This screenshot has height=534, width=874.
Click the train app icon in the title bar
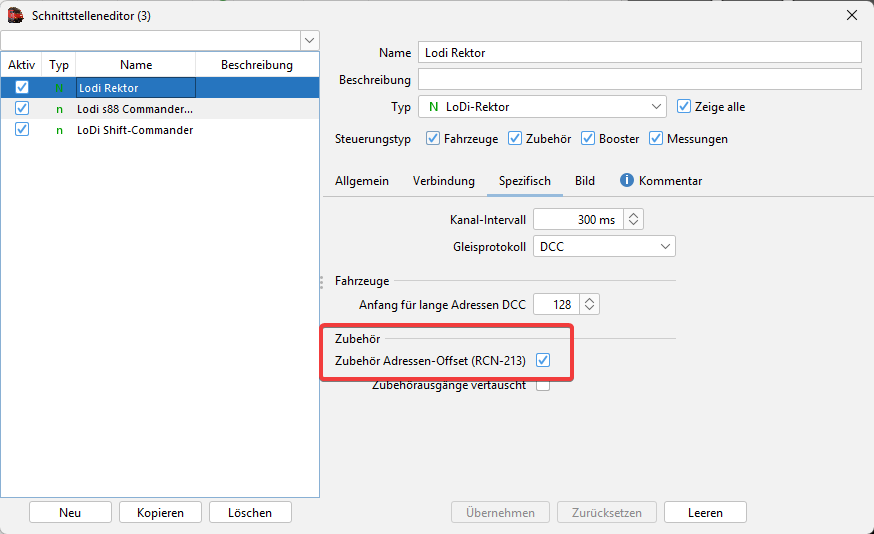(16, 15)
